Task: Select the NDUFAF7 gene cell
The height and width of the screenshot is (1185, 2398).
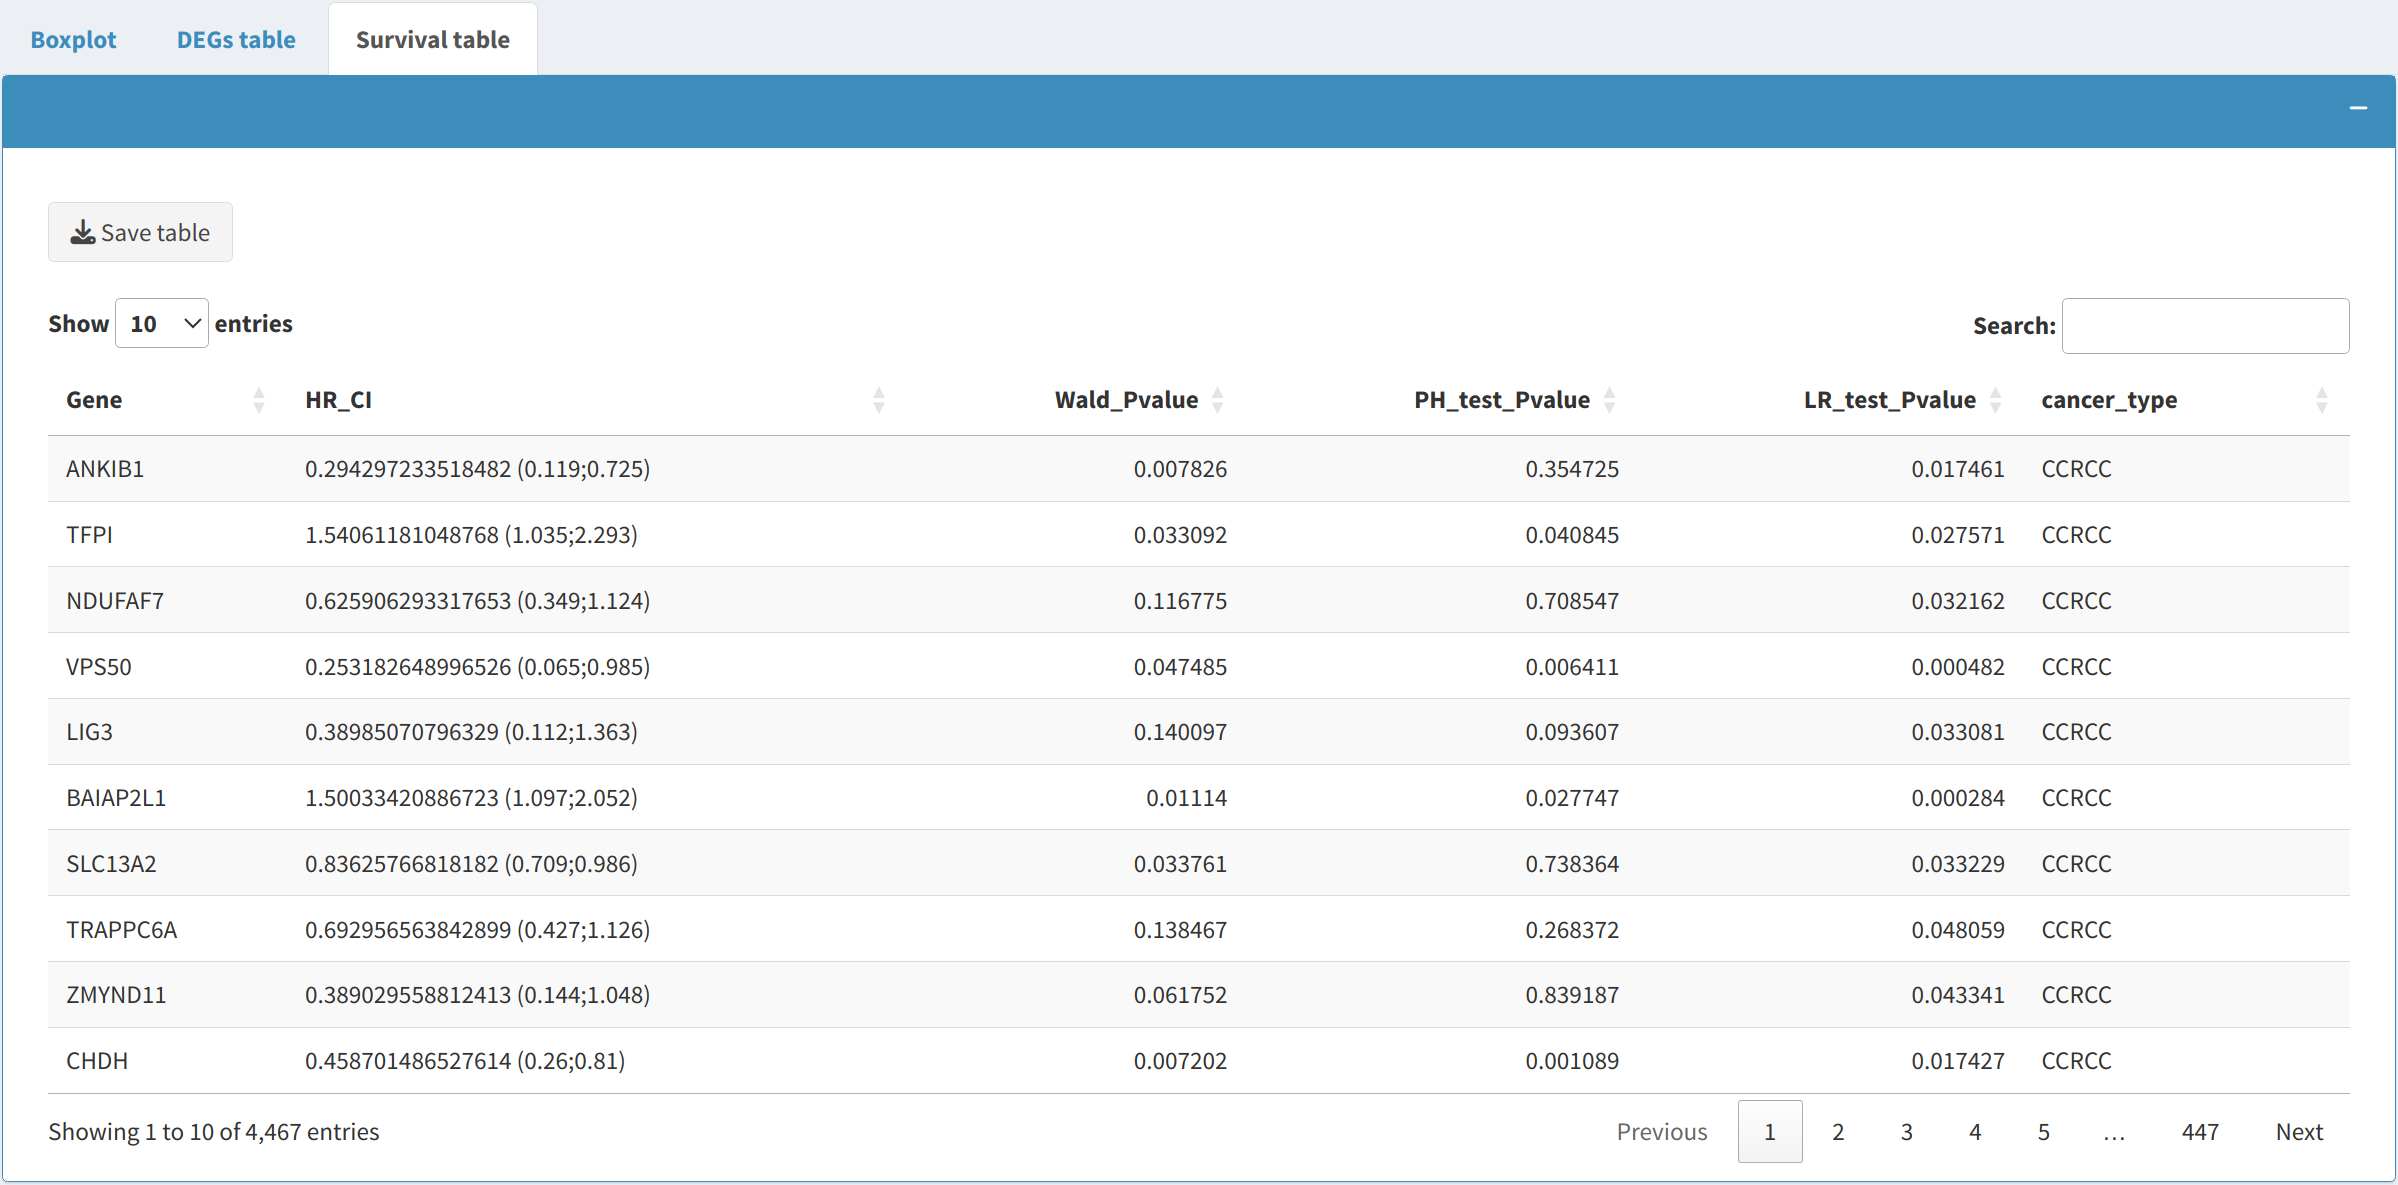Action: pyautogui.click(x=115, y=601)
